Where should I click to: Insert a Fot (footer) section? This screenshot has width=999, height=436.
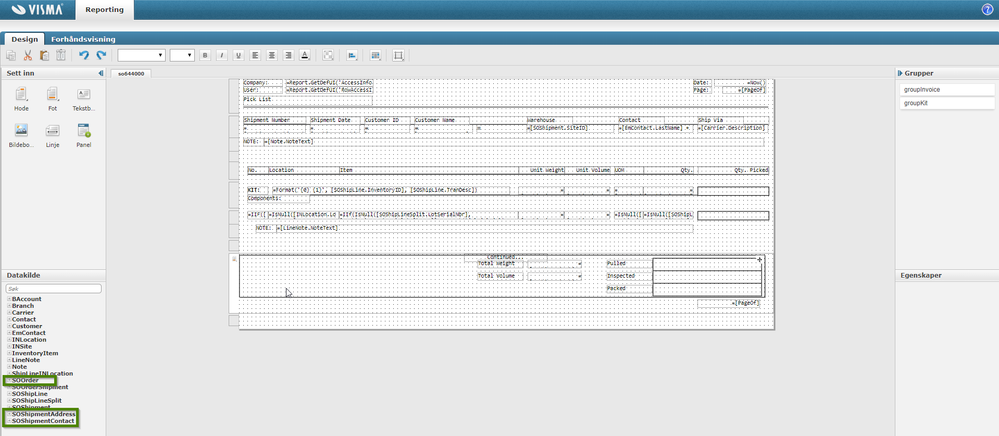(52, 100)
